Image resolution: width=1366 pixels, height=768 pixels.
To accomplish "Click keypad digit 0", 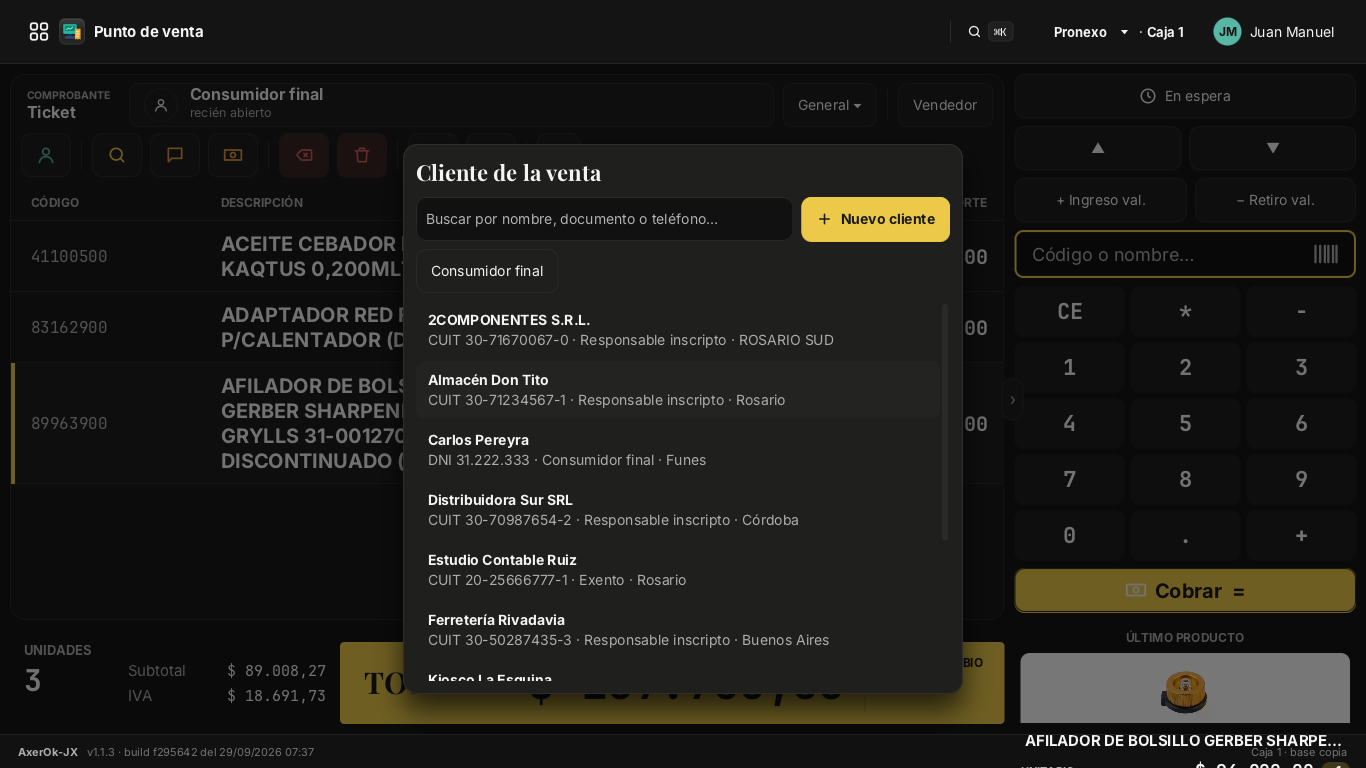I will [1070, 535].
